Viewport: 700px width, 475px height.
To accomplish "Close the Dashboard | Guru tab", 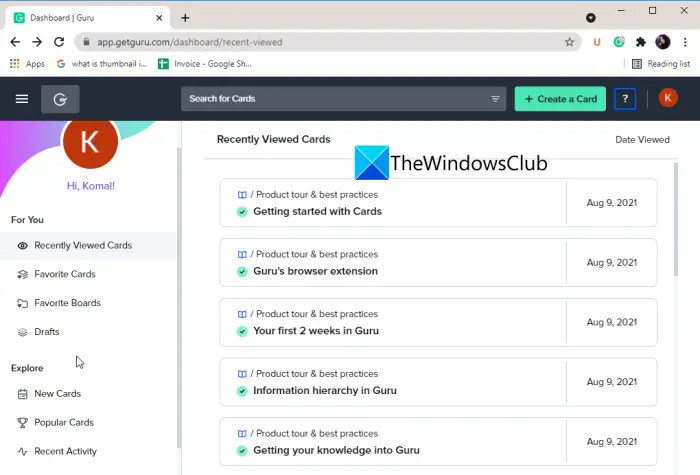I will tap(159, 18).
